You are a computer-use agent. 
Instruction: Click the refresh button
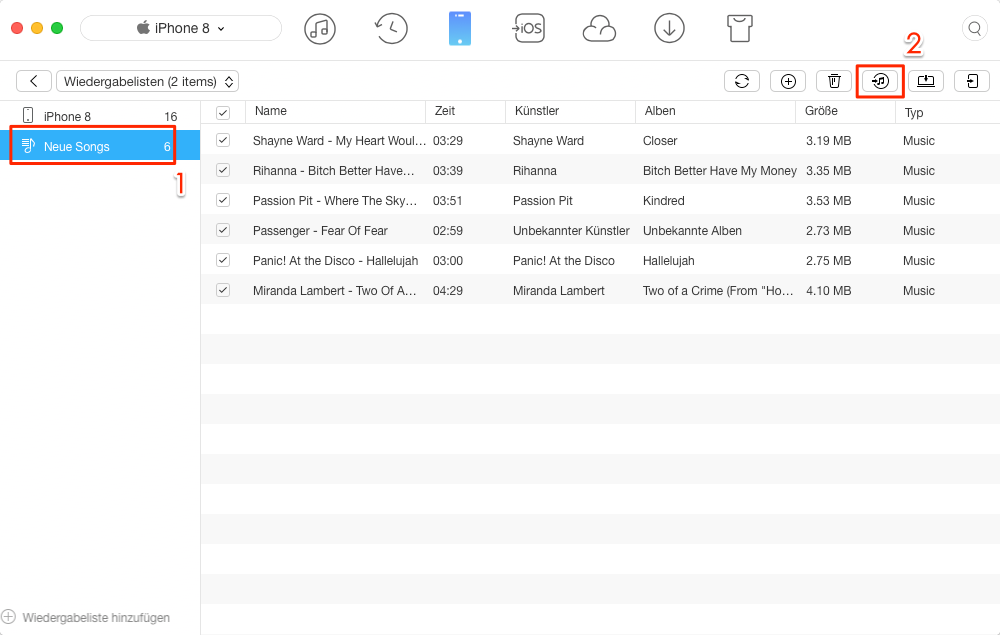pos(742,81)
